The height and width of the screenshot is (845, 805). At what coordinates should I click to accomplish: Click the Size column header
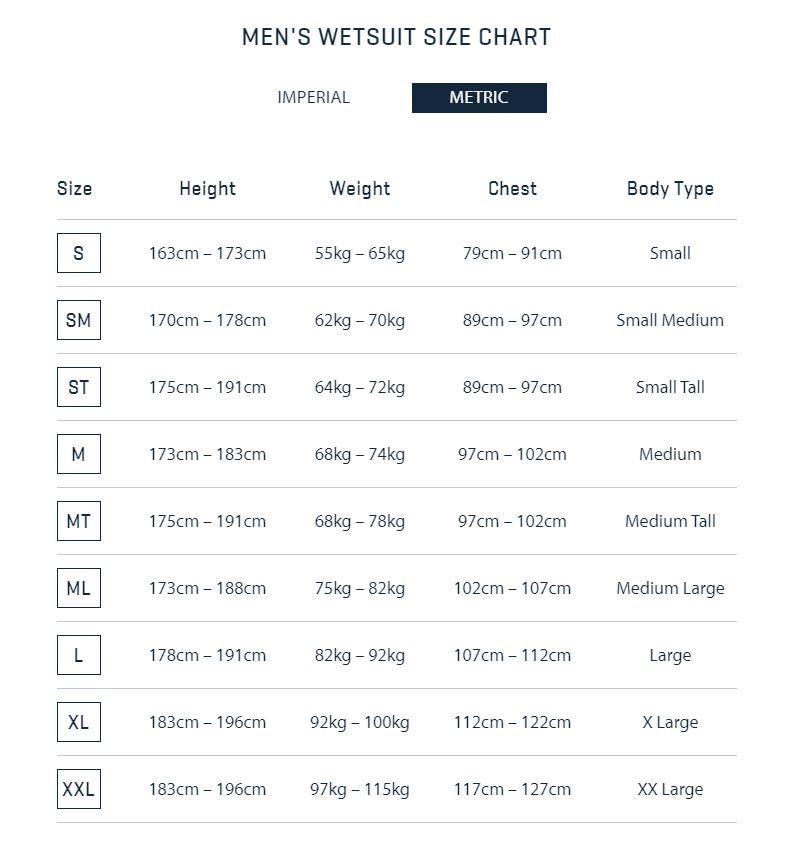[74, 188]
